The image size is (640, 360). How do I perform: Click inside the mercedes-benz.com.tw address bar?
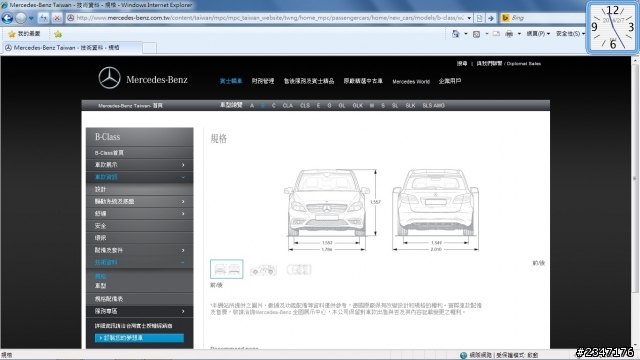point(269,18)
